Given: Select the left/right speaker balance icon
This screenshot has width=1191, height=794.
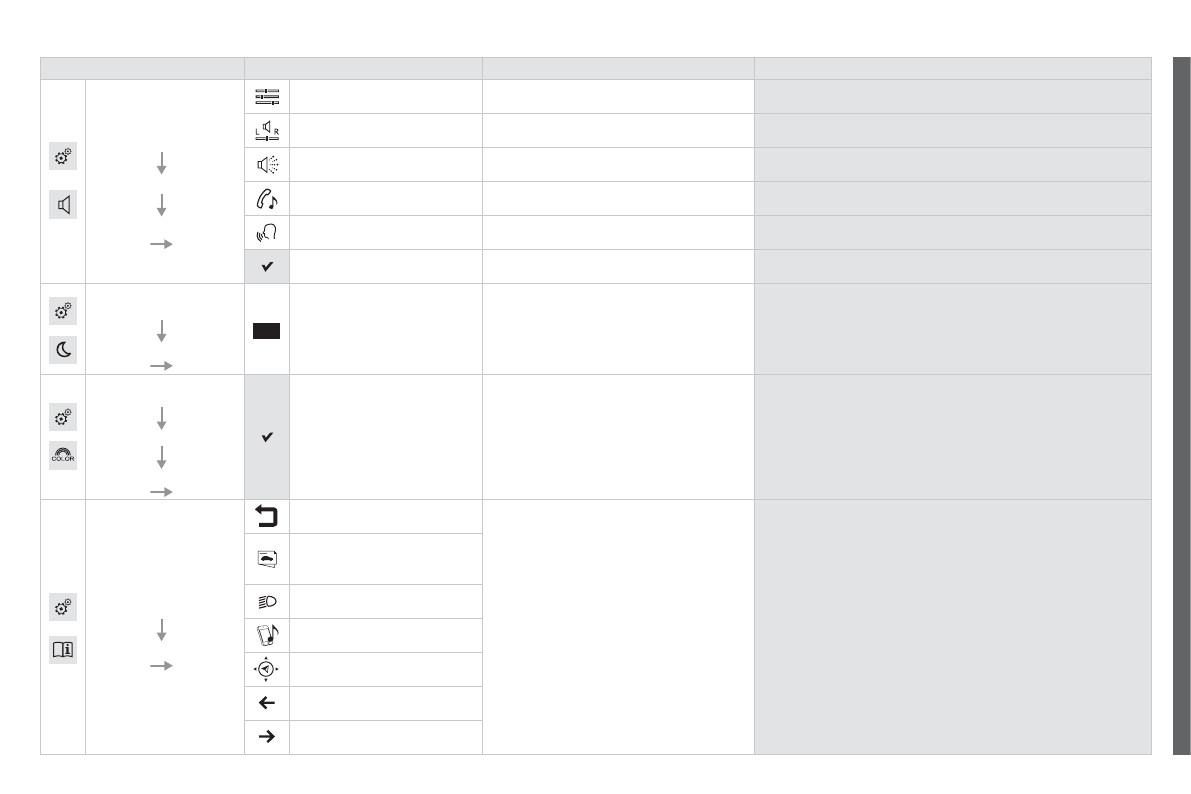Looking at the screenshot, I should 267,131.
